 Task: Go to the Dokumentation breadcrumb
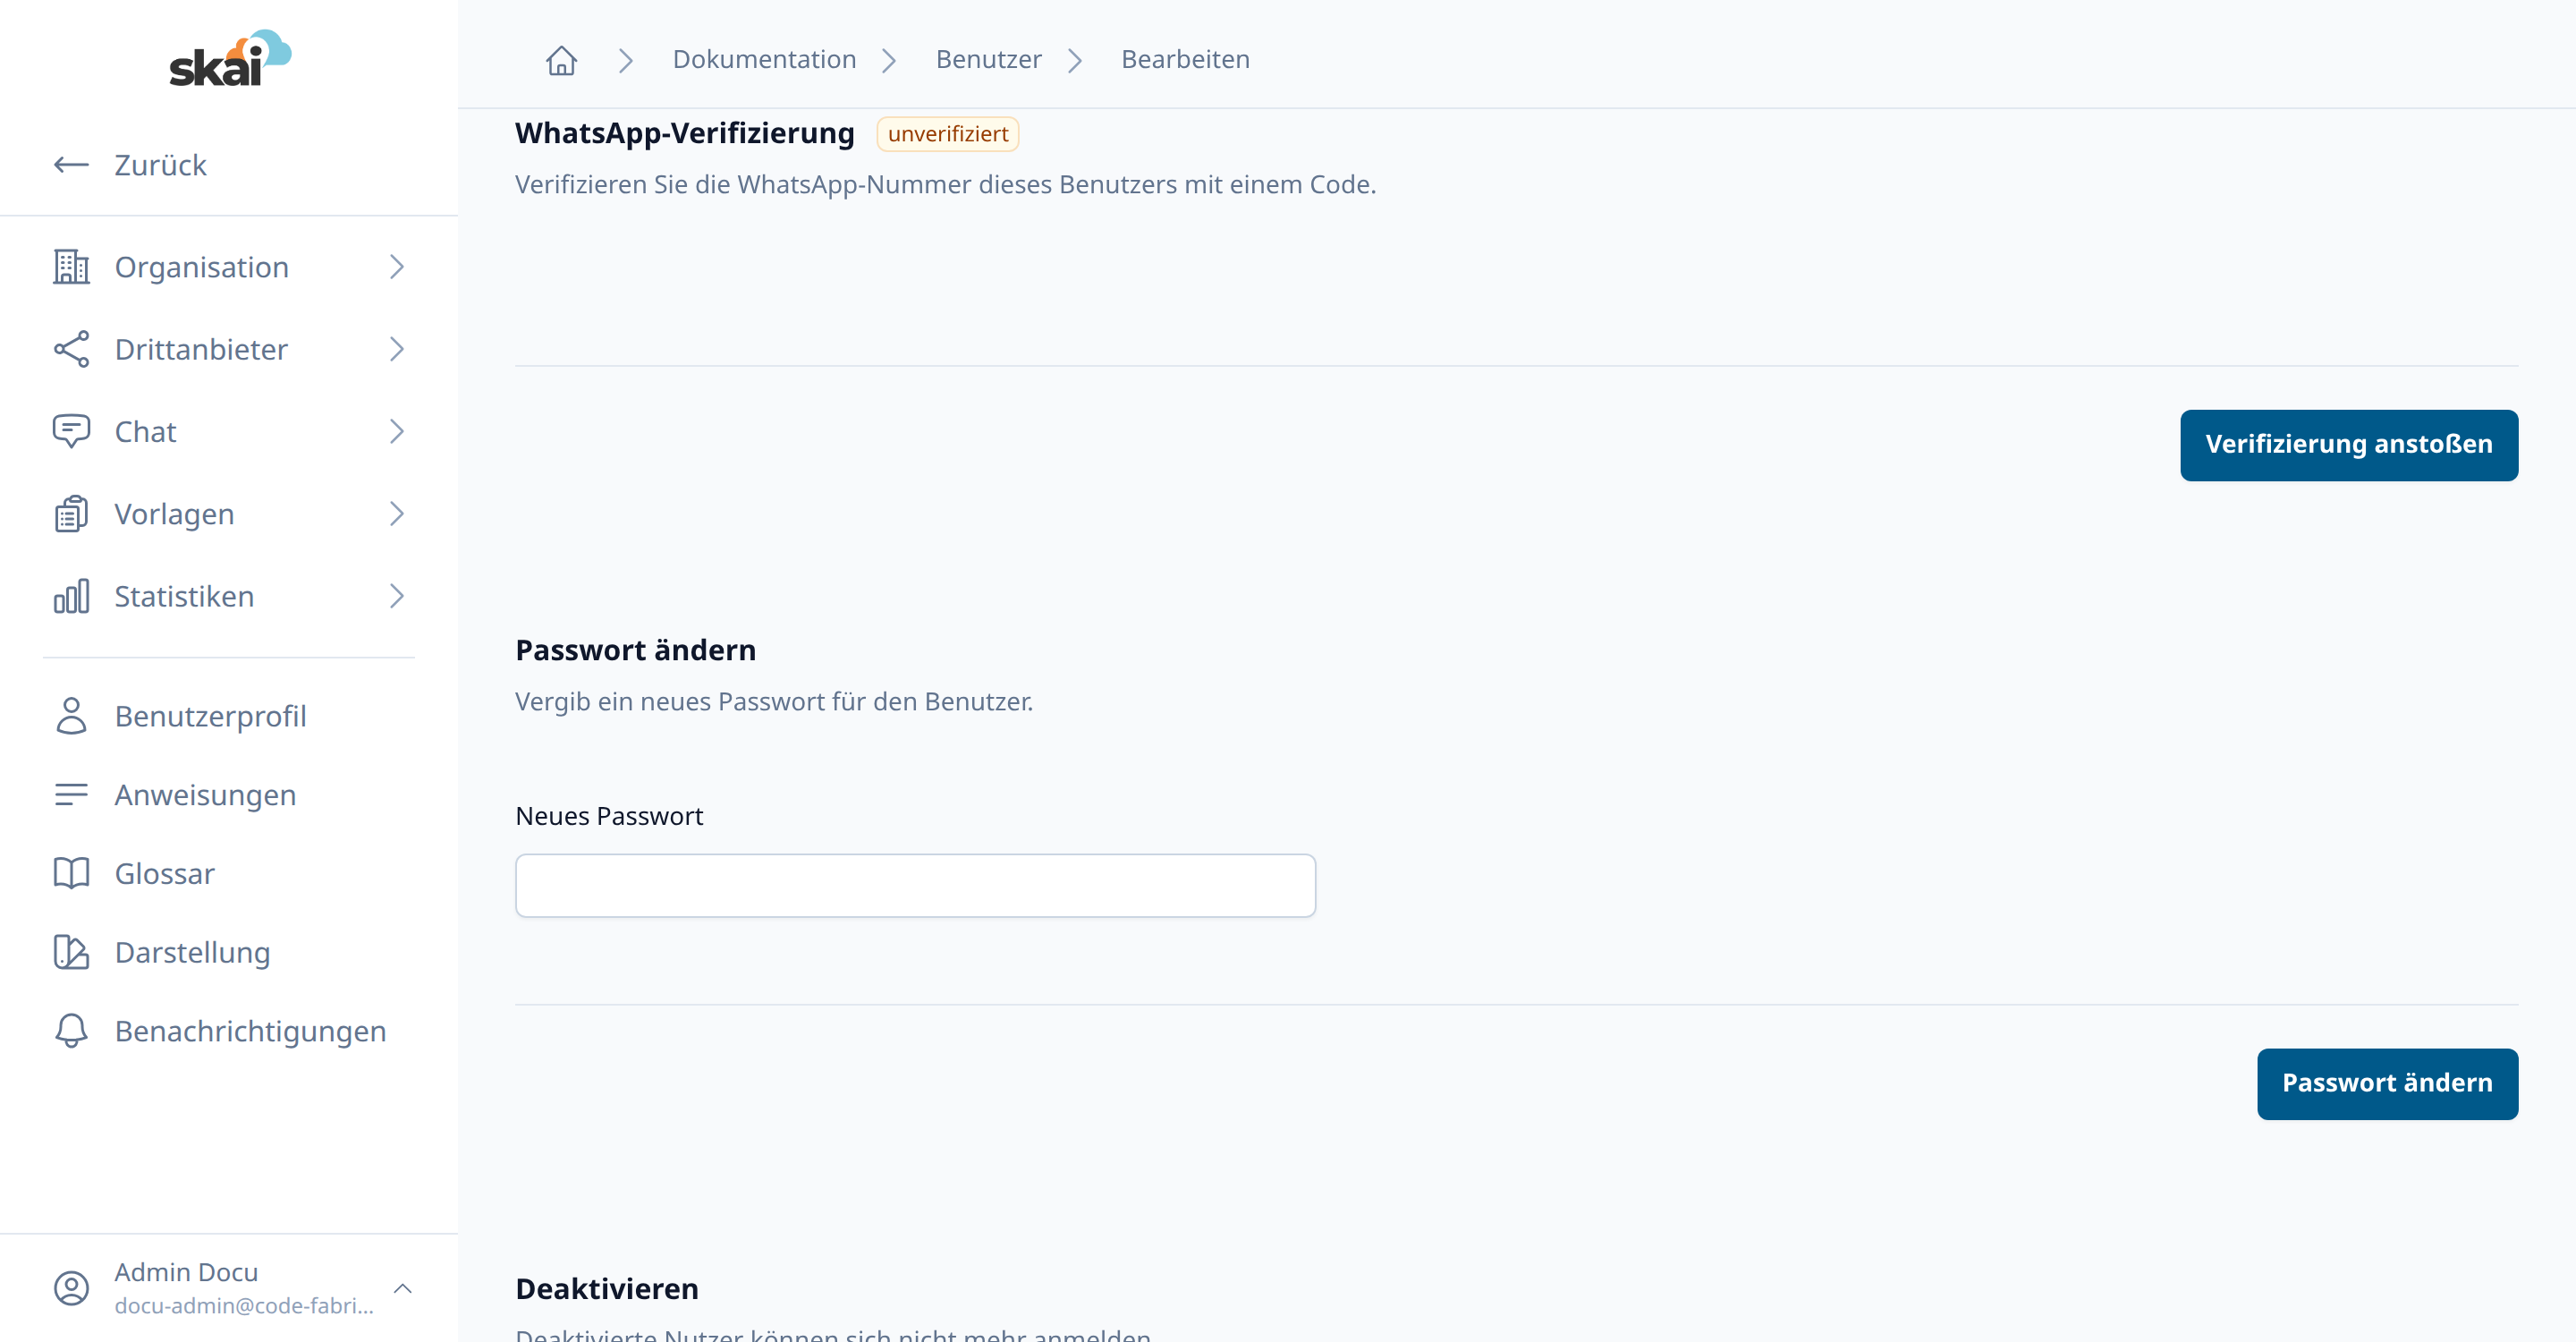(x=764, y=60)
